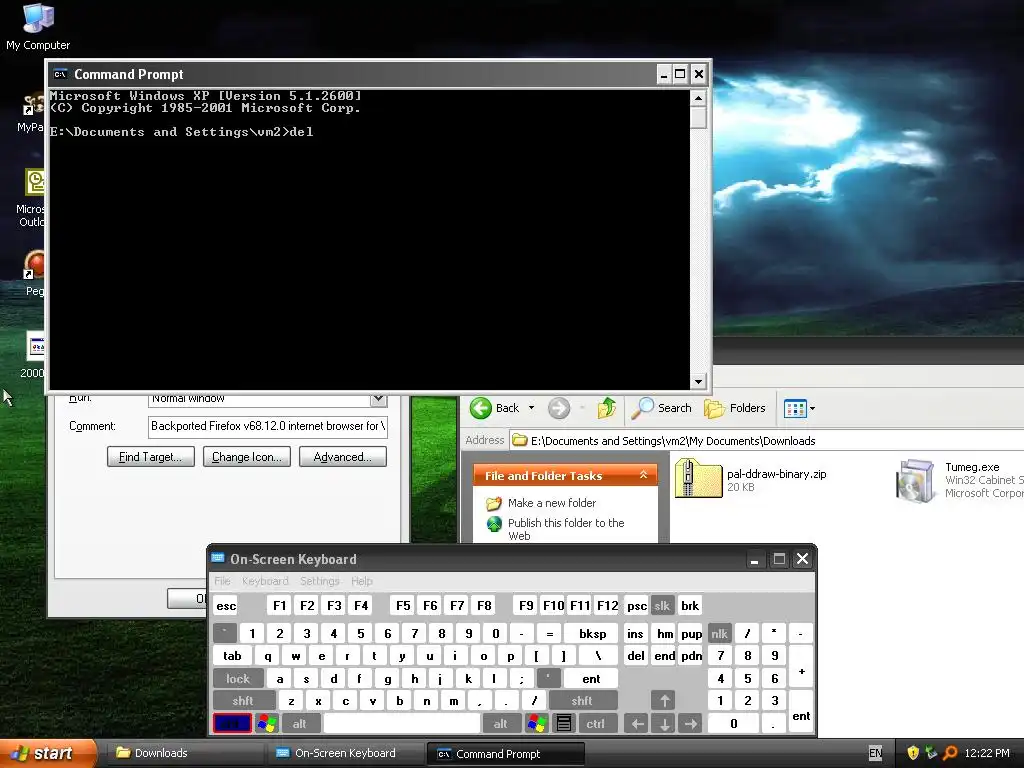Click right Windows logo key on keyboard

[537, 724]
